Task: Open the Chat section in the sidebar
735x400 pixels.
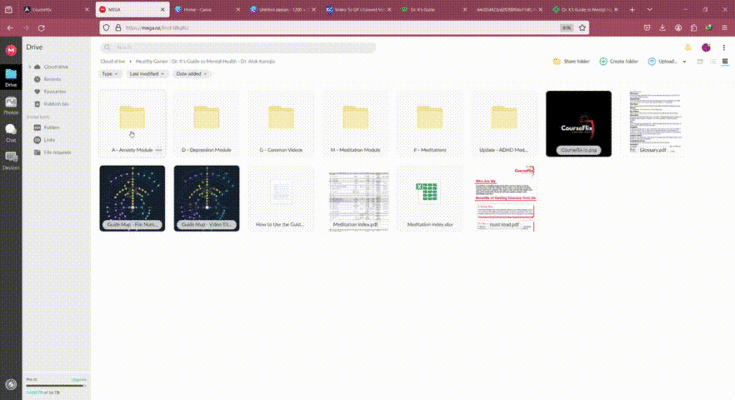Action: 11,131
